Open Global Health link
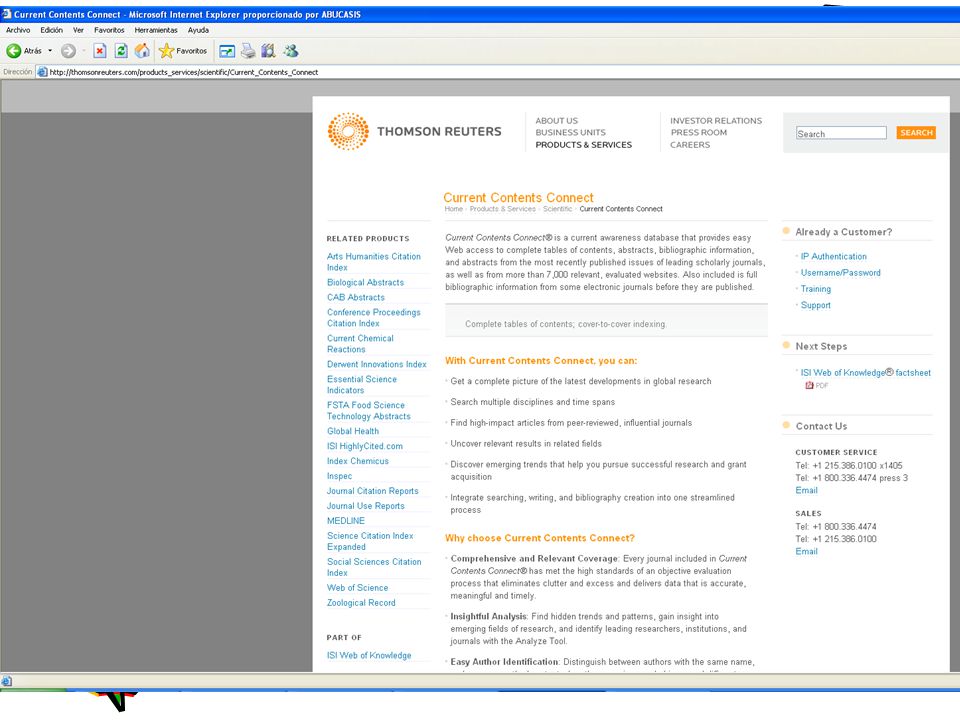The height and width of the screenshot is (720, 960). pos(353,432)
